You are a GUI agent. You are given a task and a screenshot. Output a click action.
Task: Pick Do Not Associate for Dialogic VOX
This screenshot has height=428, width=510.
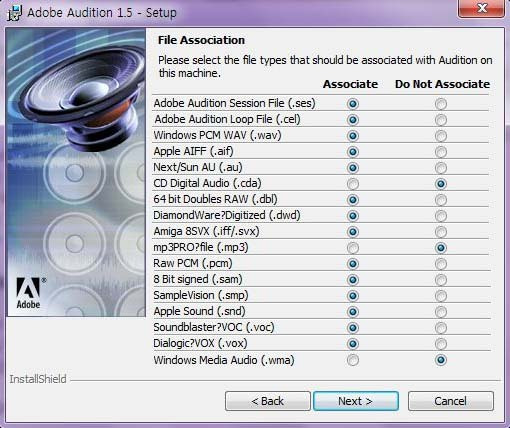441,344
